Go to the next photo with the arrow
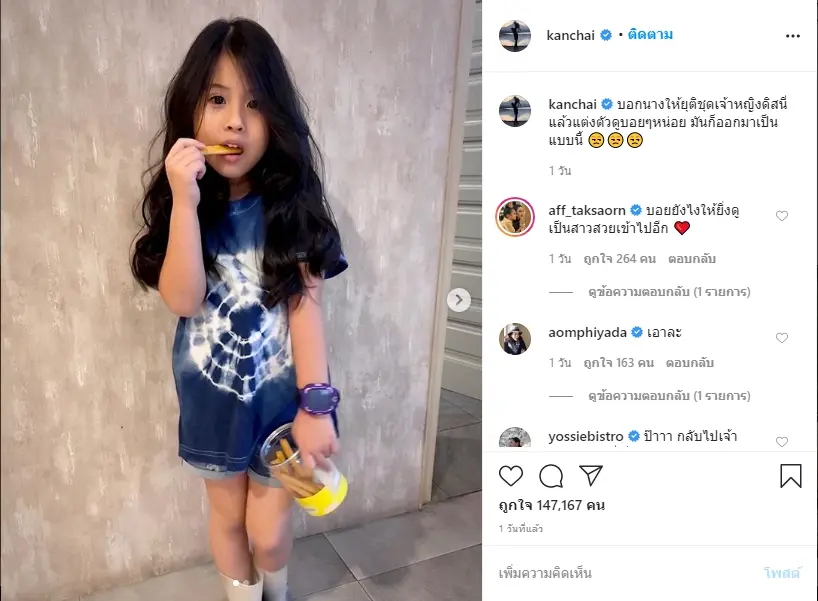The image size is (818, 601). [x=459, y=300]
